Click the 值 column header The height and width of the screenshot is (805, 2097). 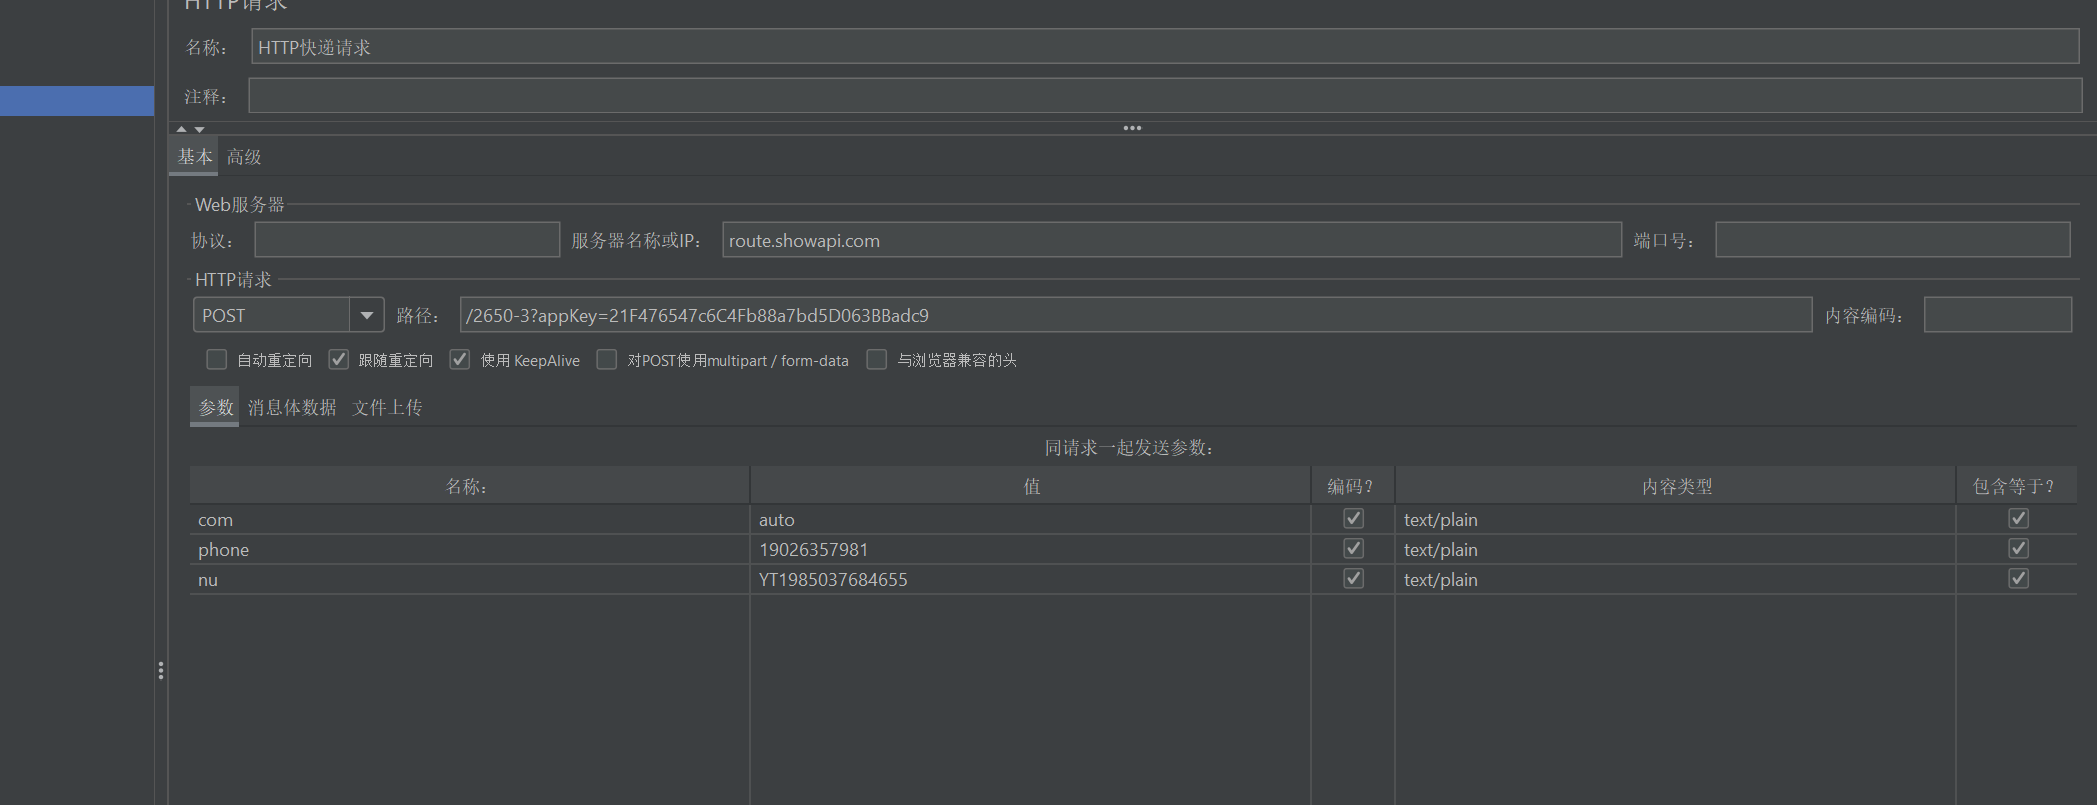[x=1031, y=486]
